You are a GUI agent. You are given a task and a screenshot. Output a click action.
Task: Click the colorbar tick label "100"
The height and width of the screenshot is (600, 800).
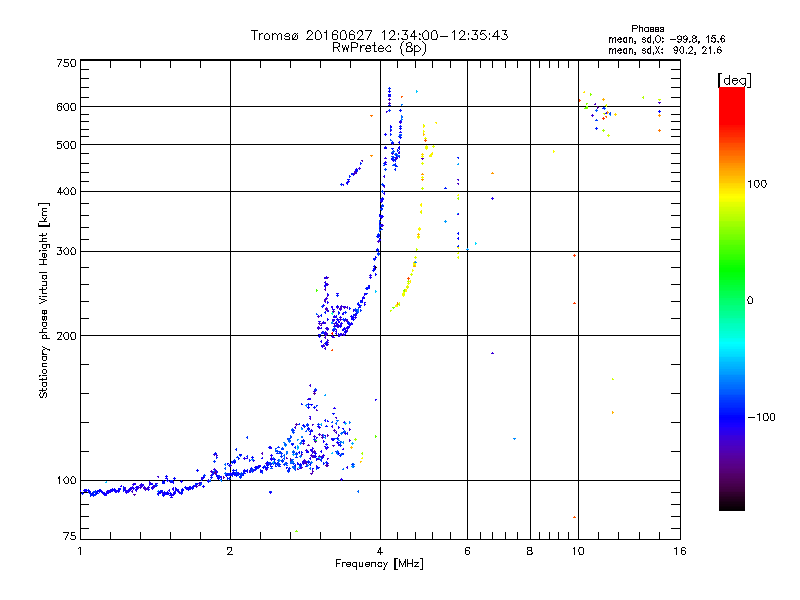[757, 184]
